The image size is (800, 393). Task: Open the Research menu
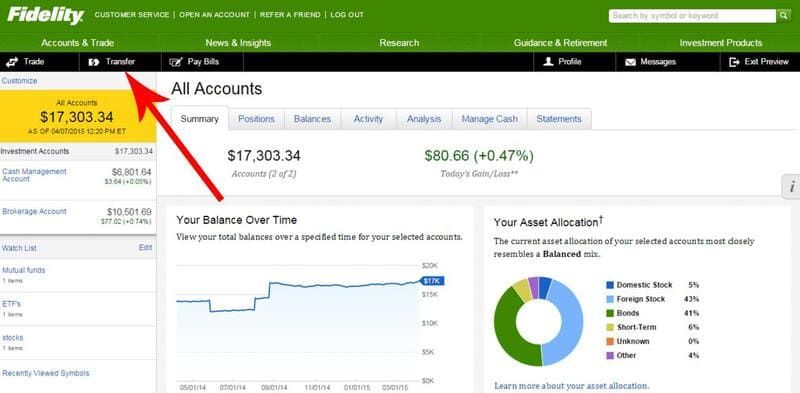(x=399, y=43)
